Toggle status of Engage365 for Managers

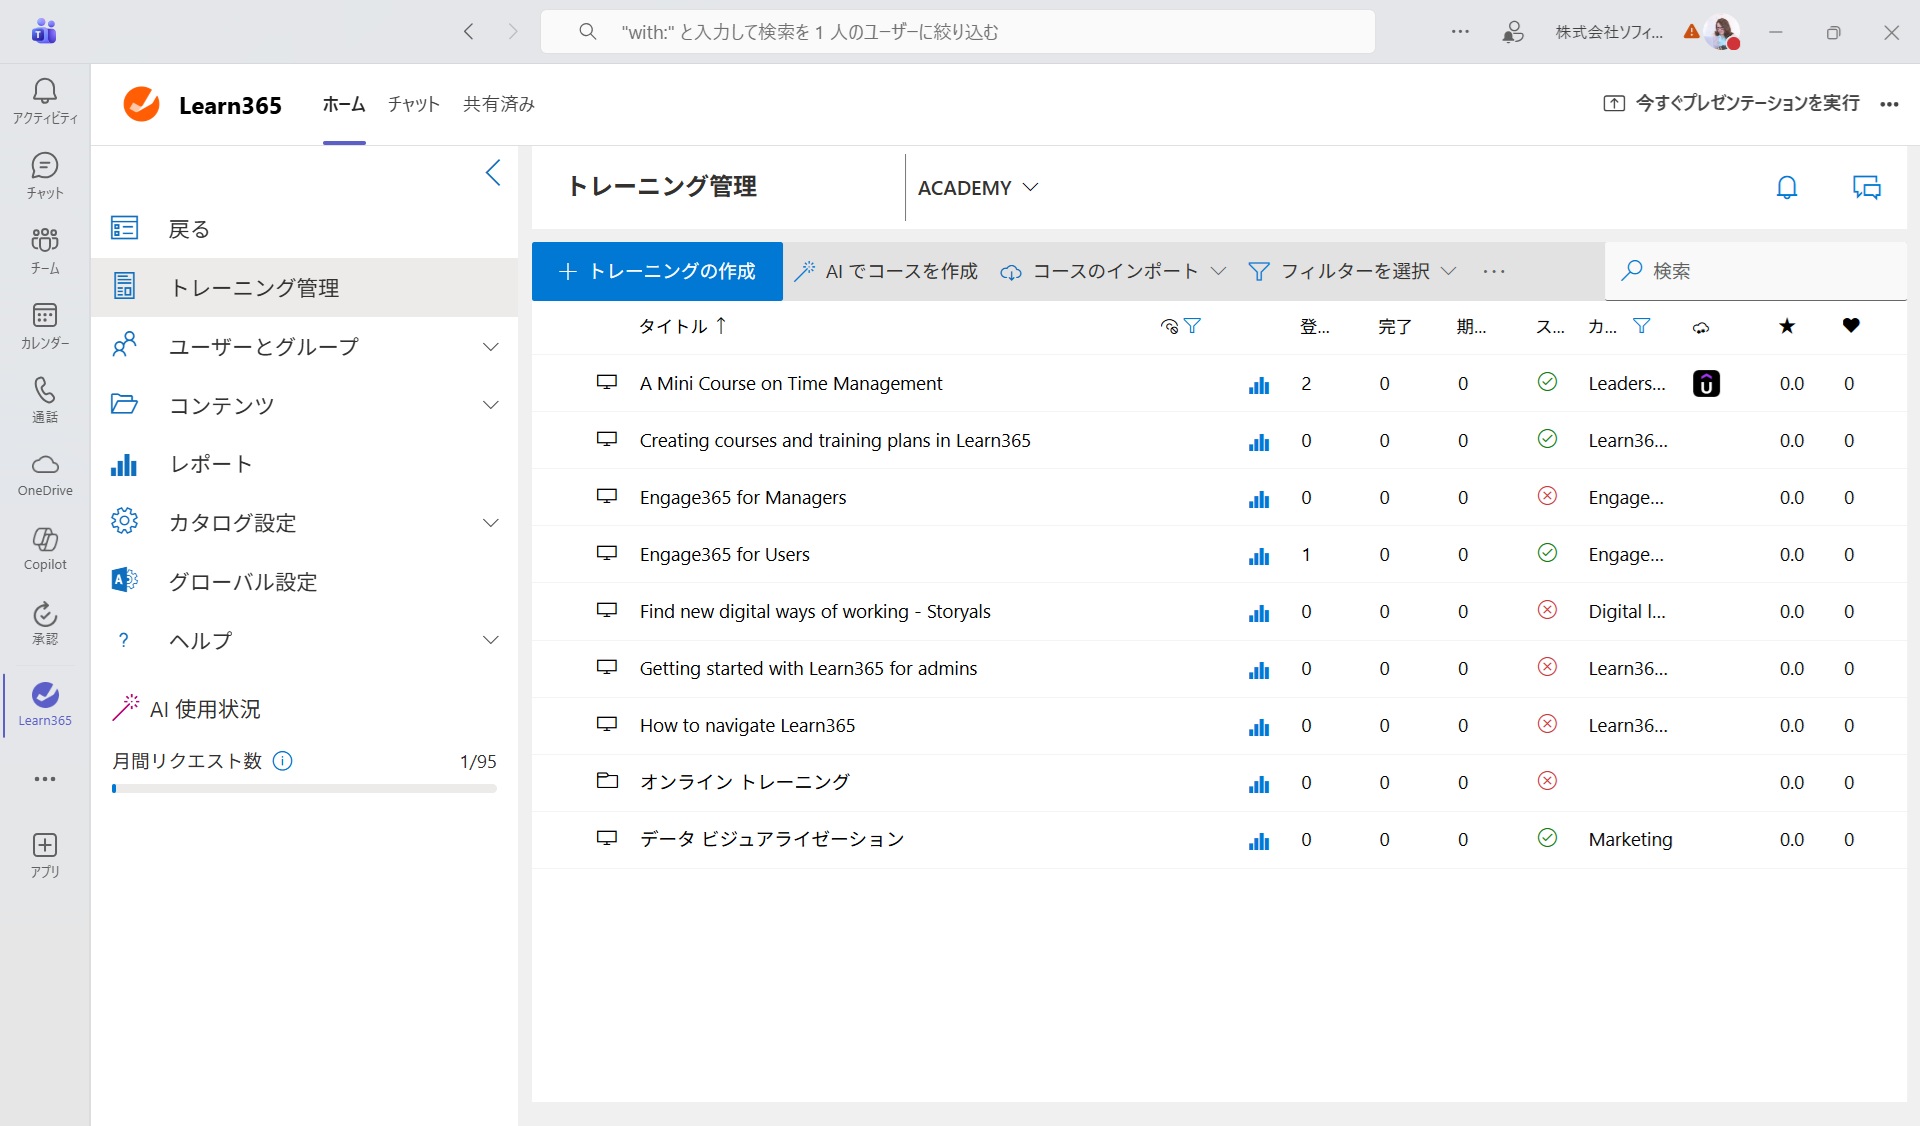[1547, 496]
